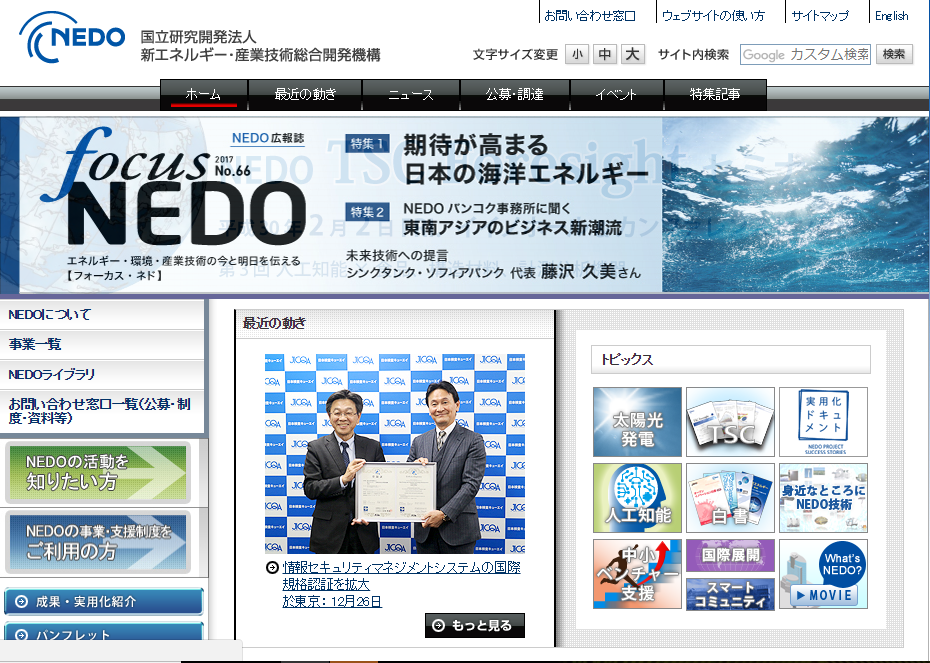
Task: Open the 実用化ドキュメント topic tile
Action: pyautogui.click(x=823, y=422)
